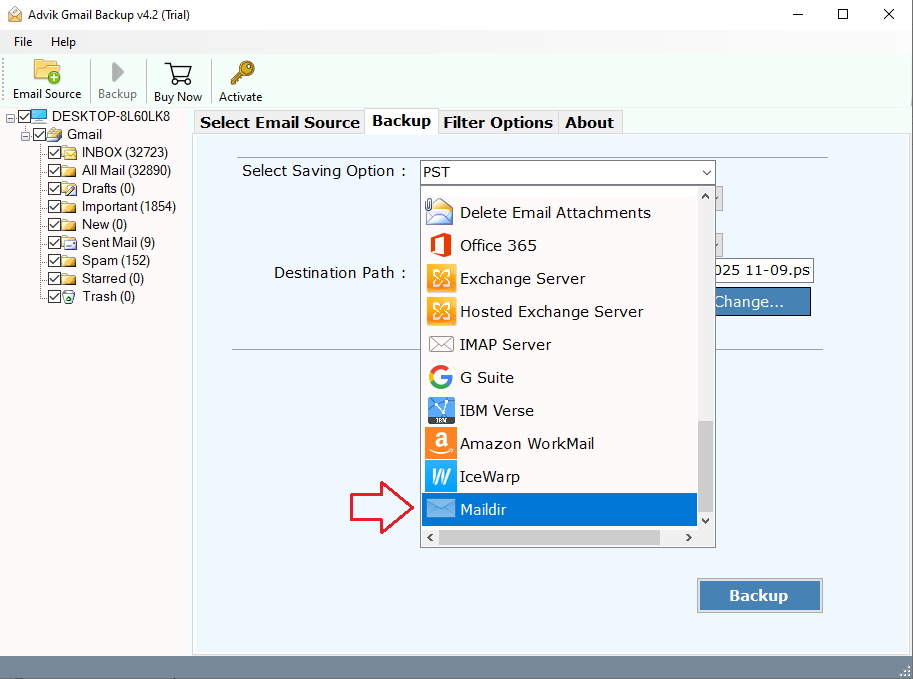Toggle the All Mail (32890) checkbox

(55, 171)
